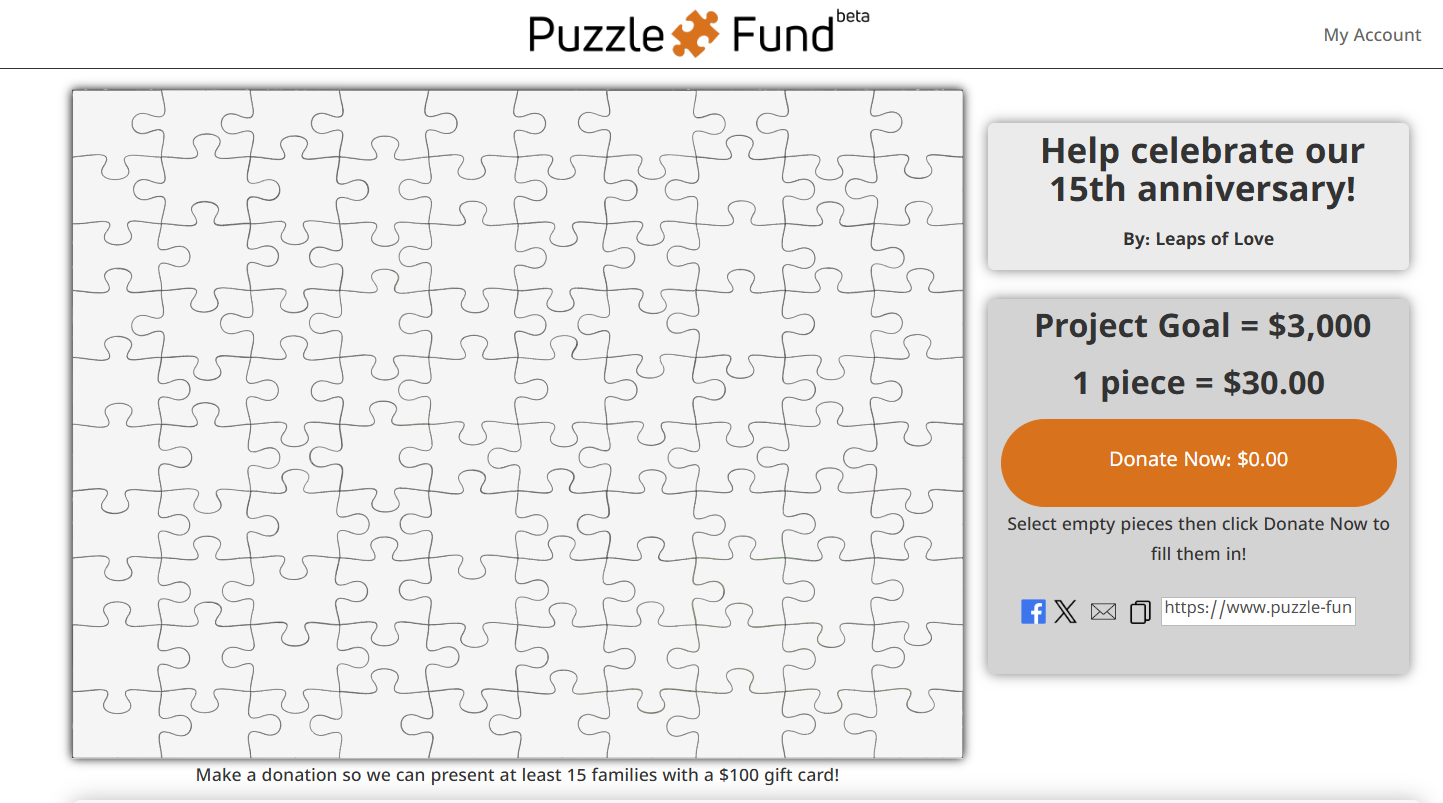Click the '1 piece = $30.00' label
The image size is (1443, 803).
1198,383
